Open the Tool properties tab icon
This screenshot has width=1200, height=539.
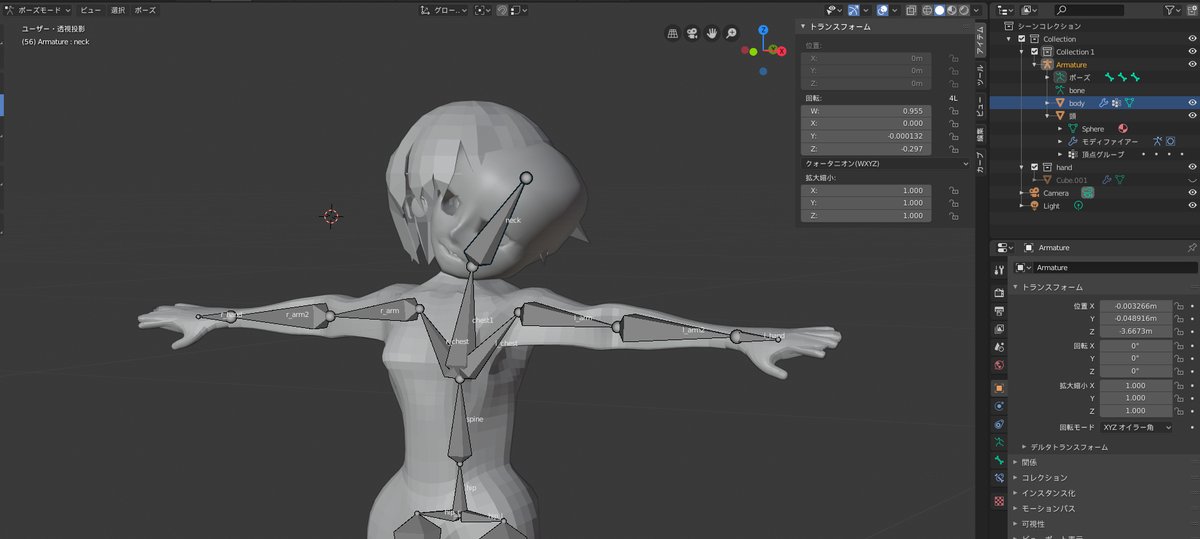coord(999,270)
